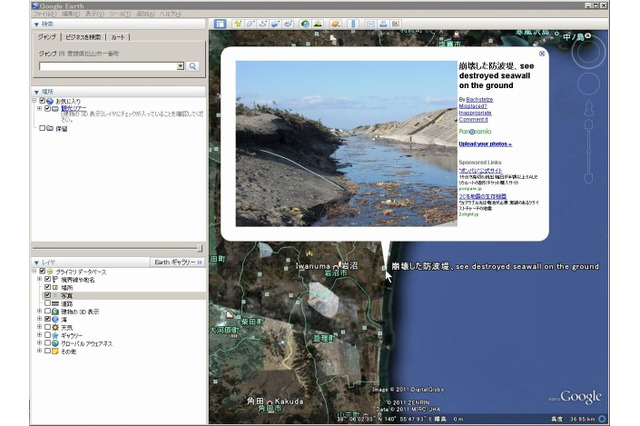640x426 pixels.
Task: Switch to the ルート tab
Action: pyautogui.click(x=121, y=36)
